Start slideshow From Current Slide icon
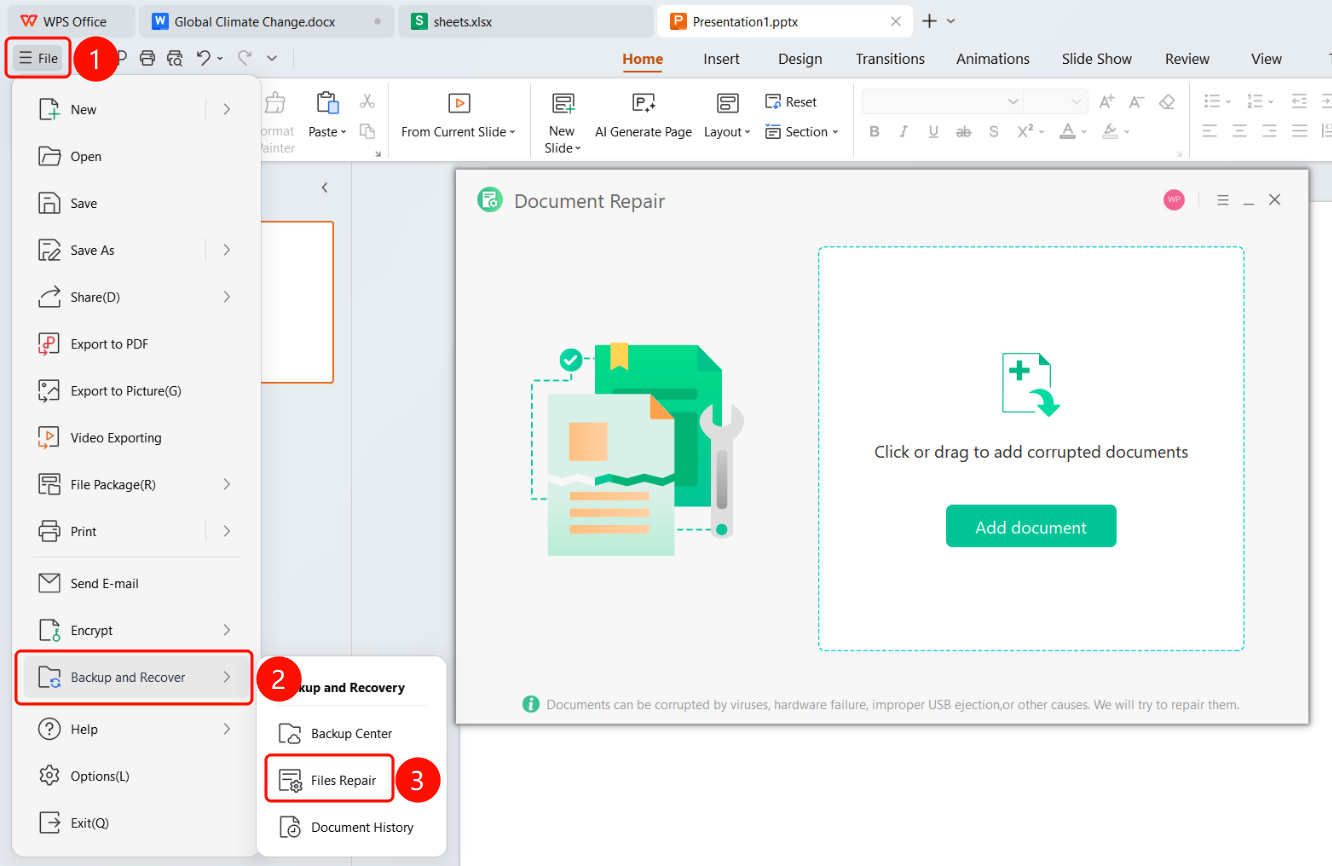 (459, 103)
